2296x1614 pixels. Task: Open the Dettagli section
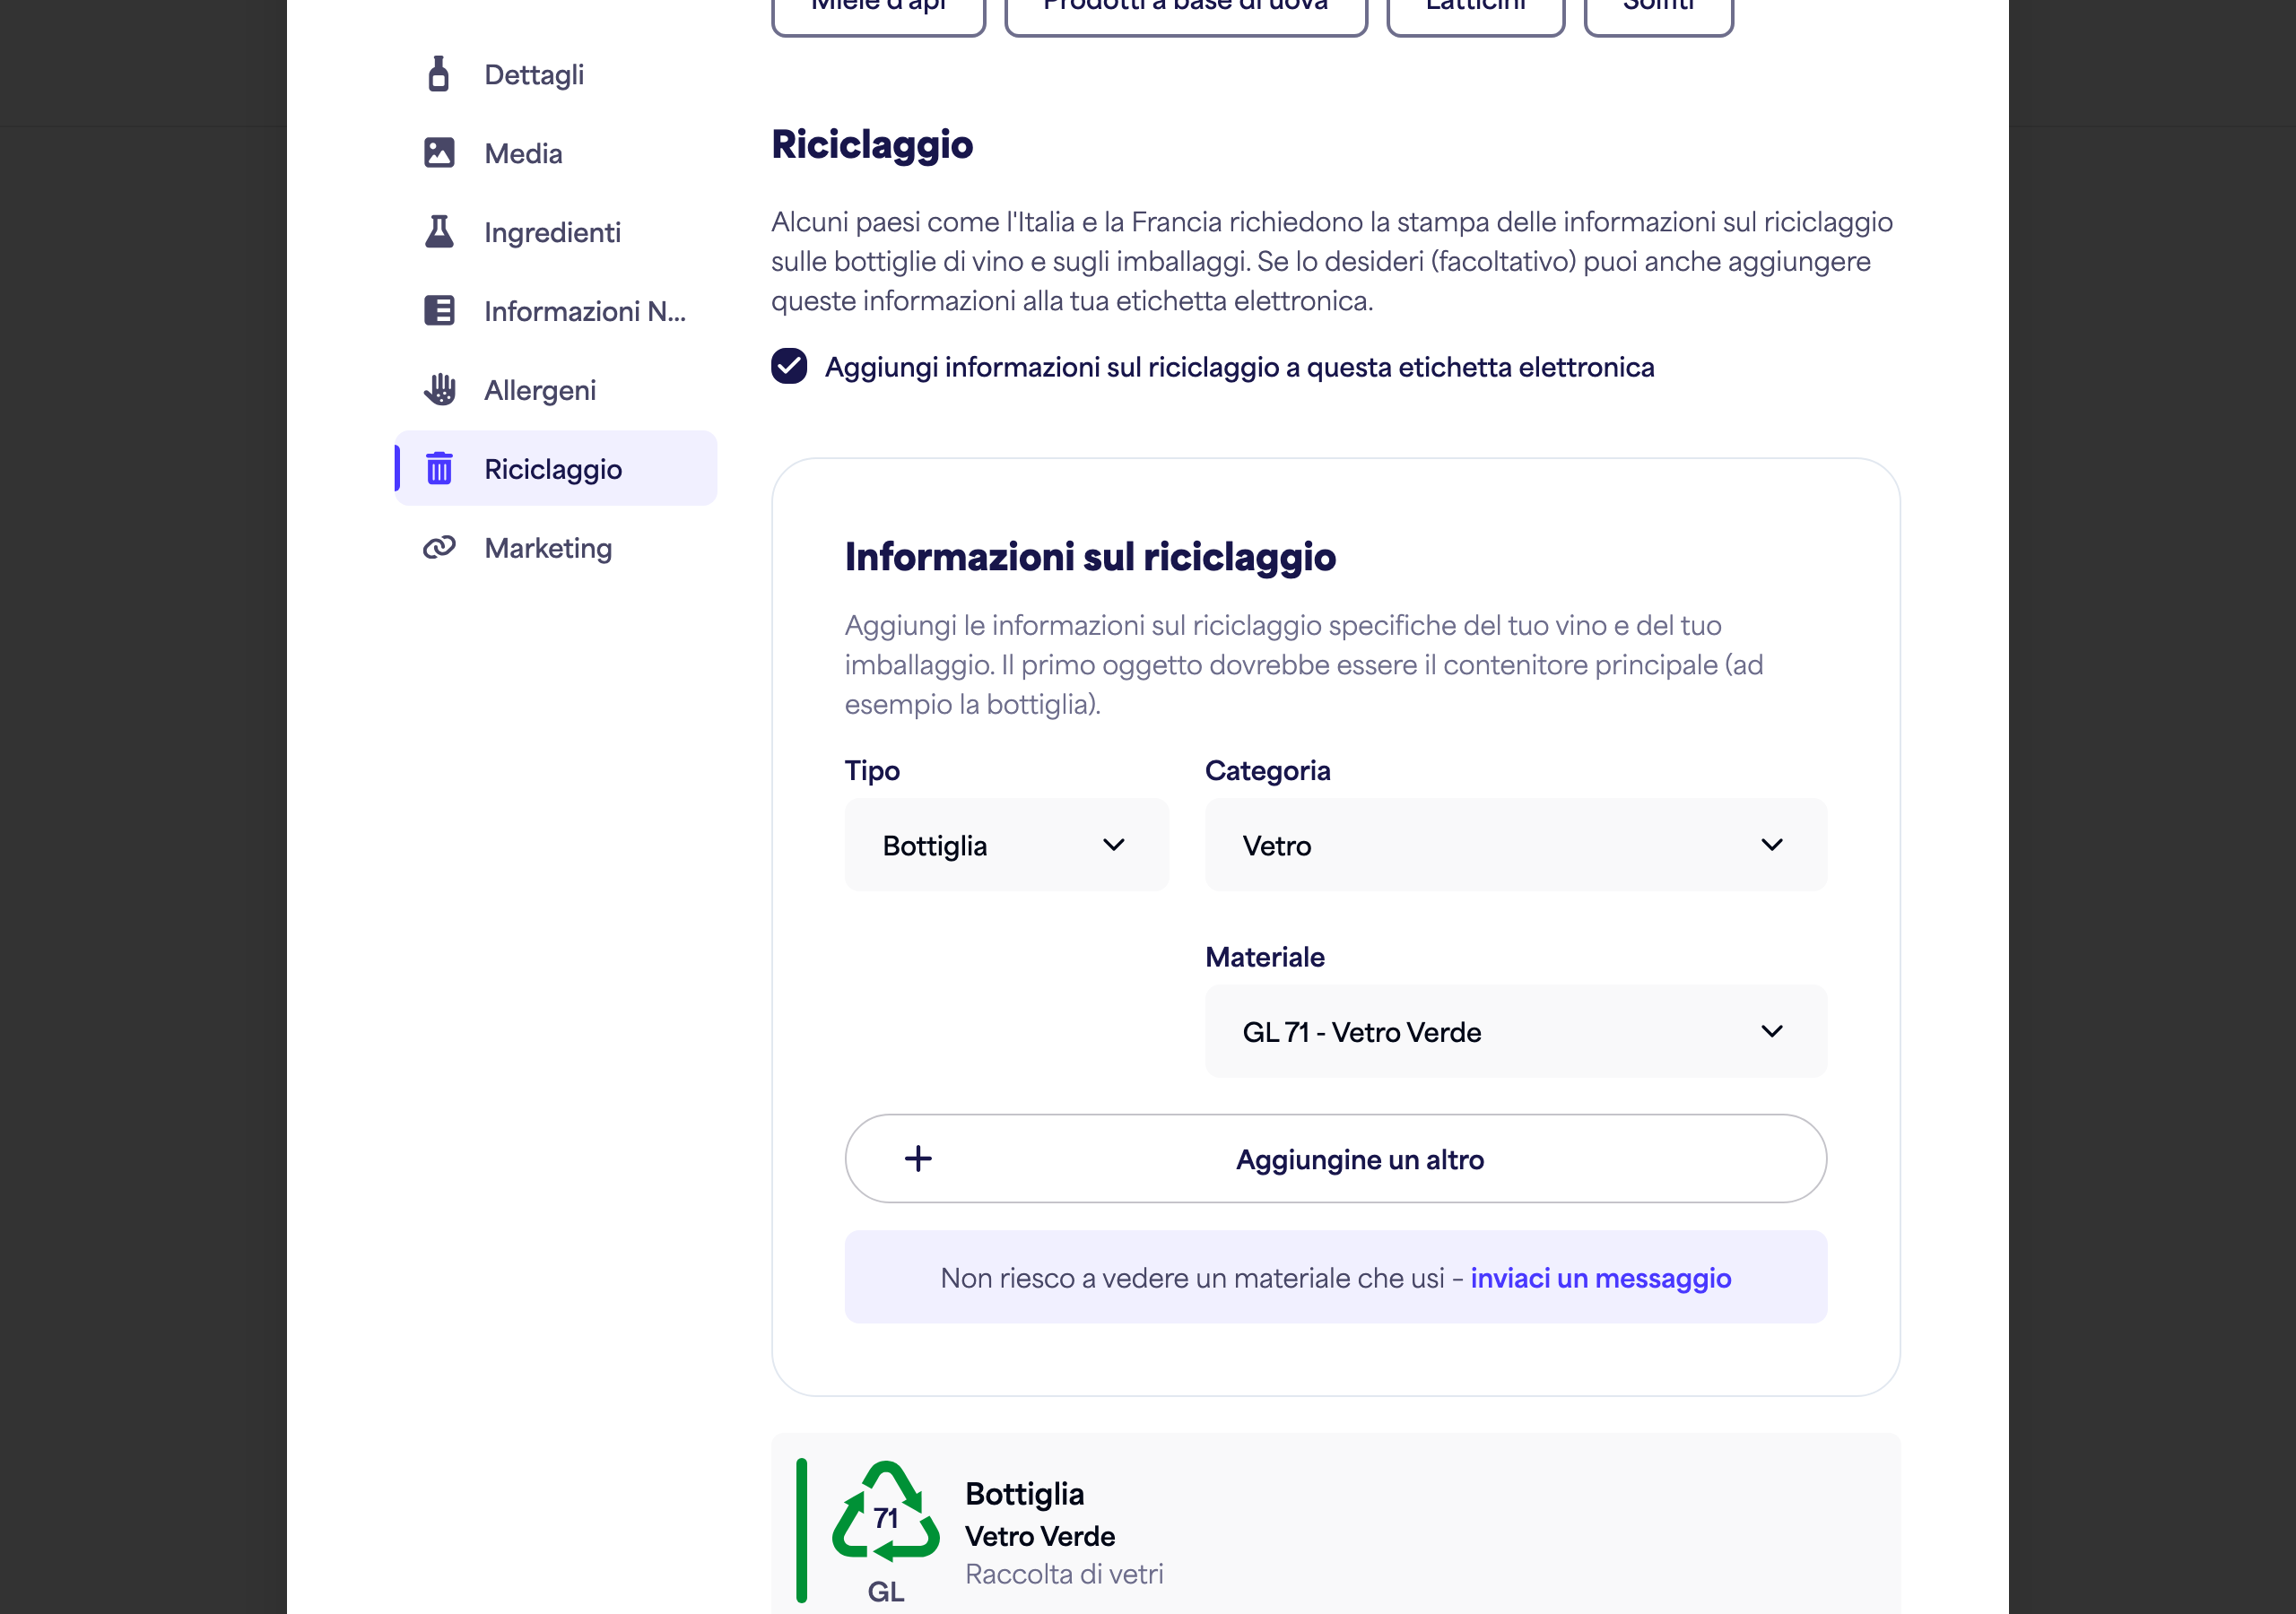(x=556, y=74)
